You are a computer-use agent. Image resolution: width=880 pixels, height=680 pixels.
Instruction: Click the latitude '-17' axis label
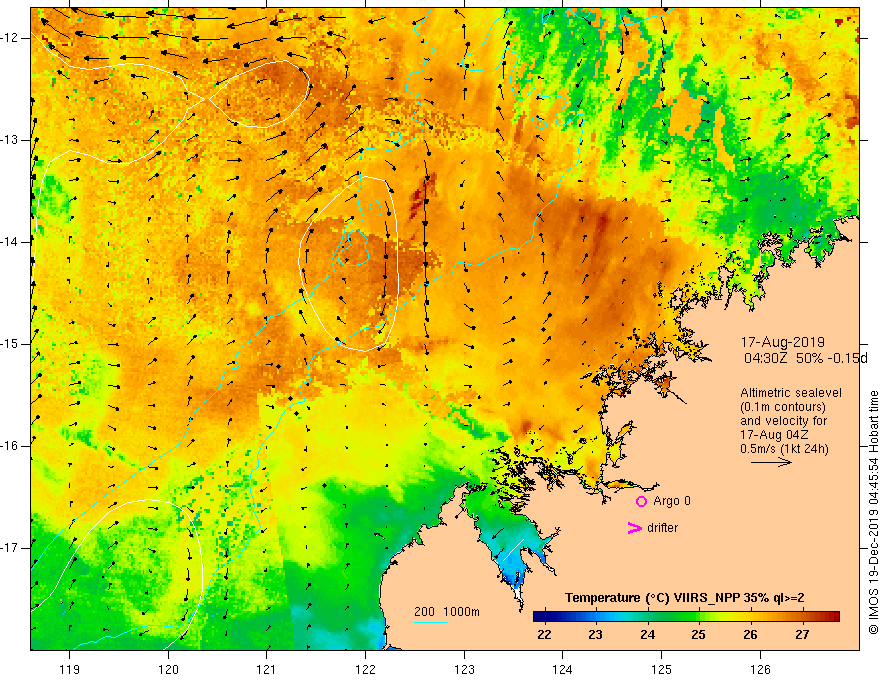[x=11, y=548]
